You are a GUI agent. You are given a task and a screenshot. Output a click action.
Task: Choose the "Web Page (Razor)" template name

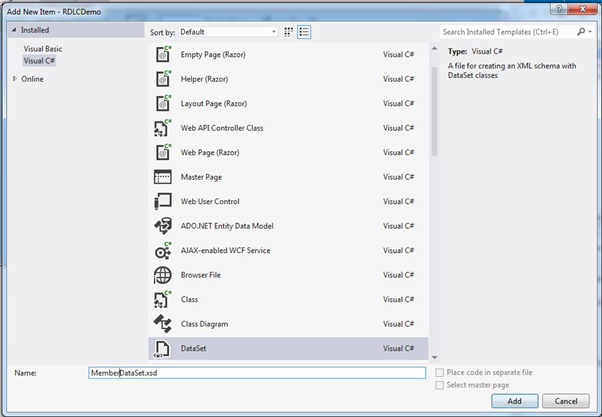coord(210,152)
